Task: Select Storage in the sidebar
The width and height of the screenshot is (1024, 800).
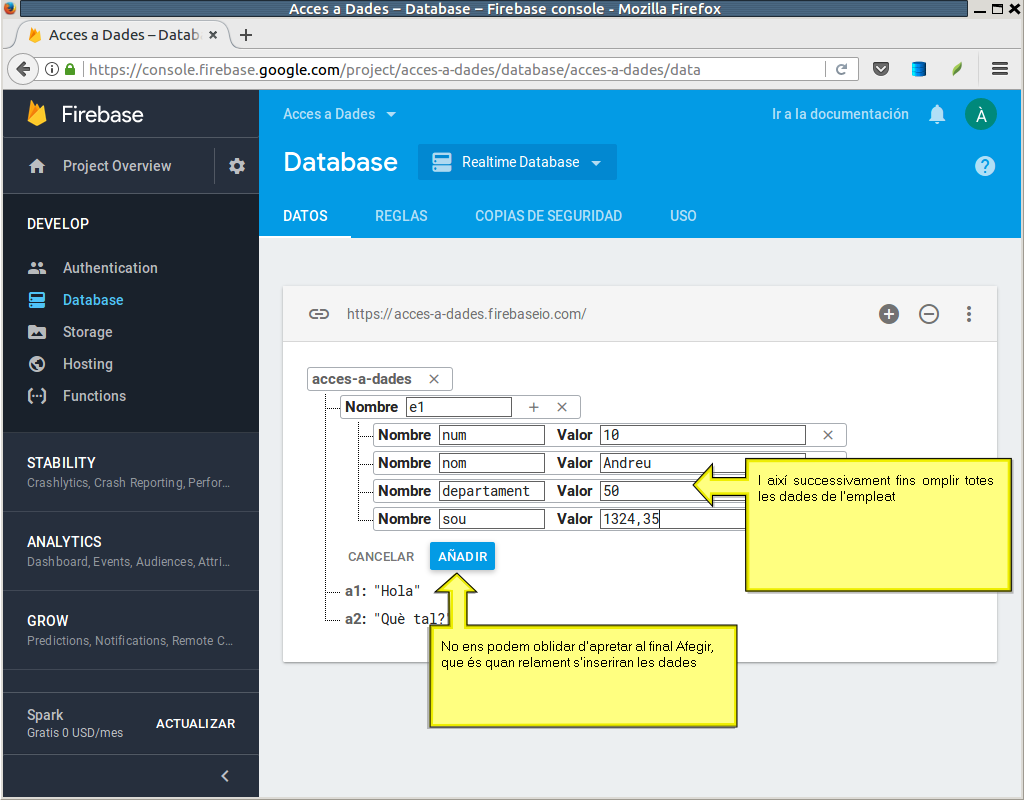Action: tap(88, 332)
